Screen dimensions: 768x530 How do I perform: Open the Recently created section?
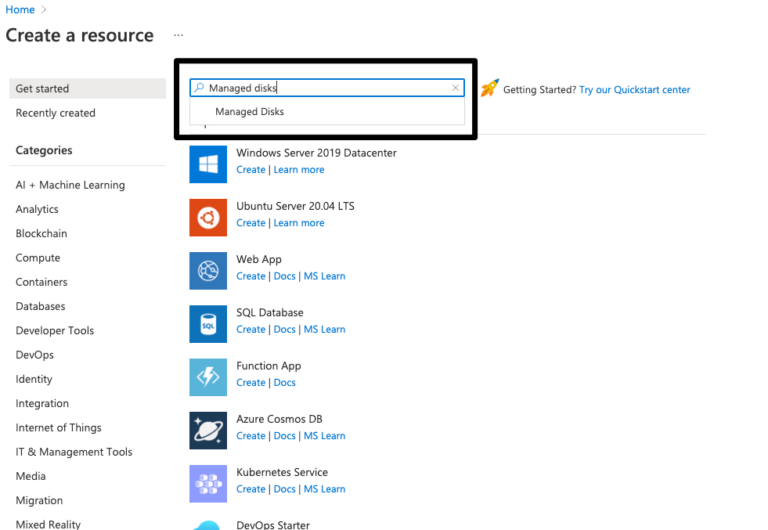point(56,113)
